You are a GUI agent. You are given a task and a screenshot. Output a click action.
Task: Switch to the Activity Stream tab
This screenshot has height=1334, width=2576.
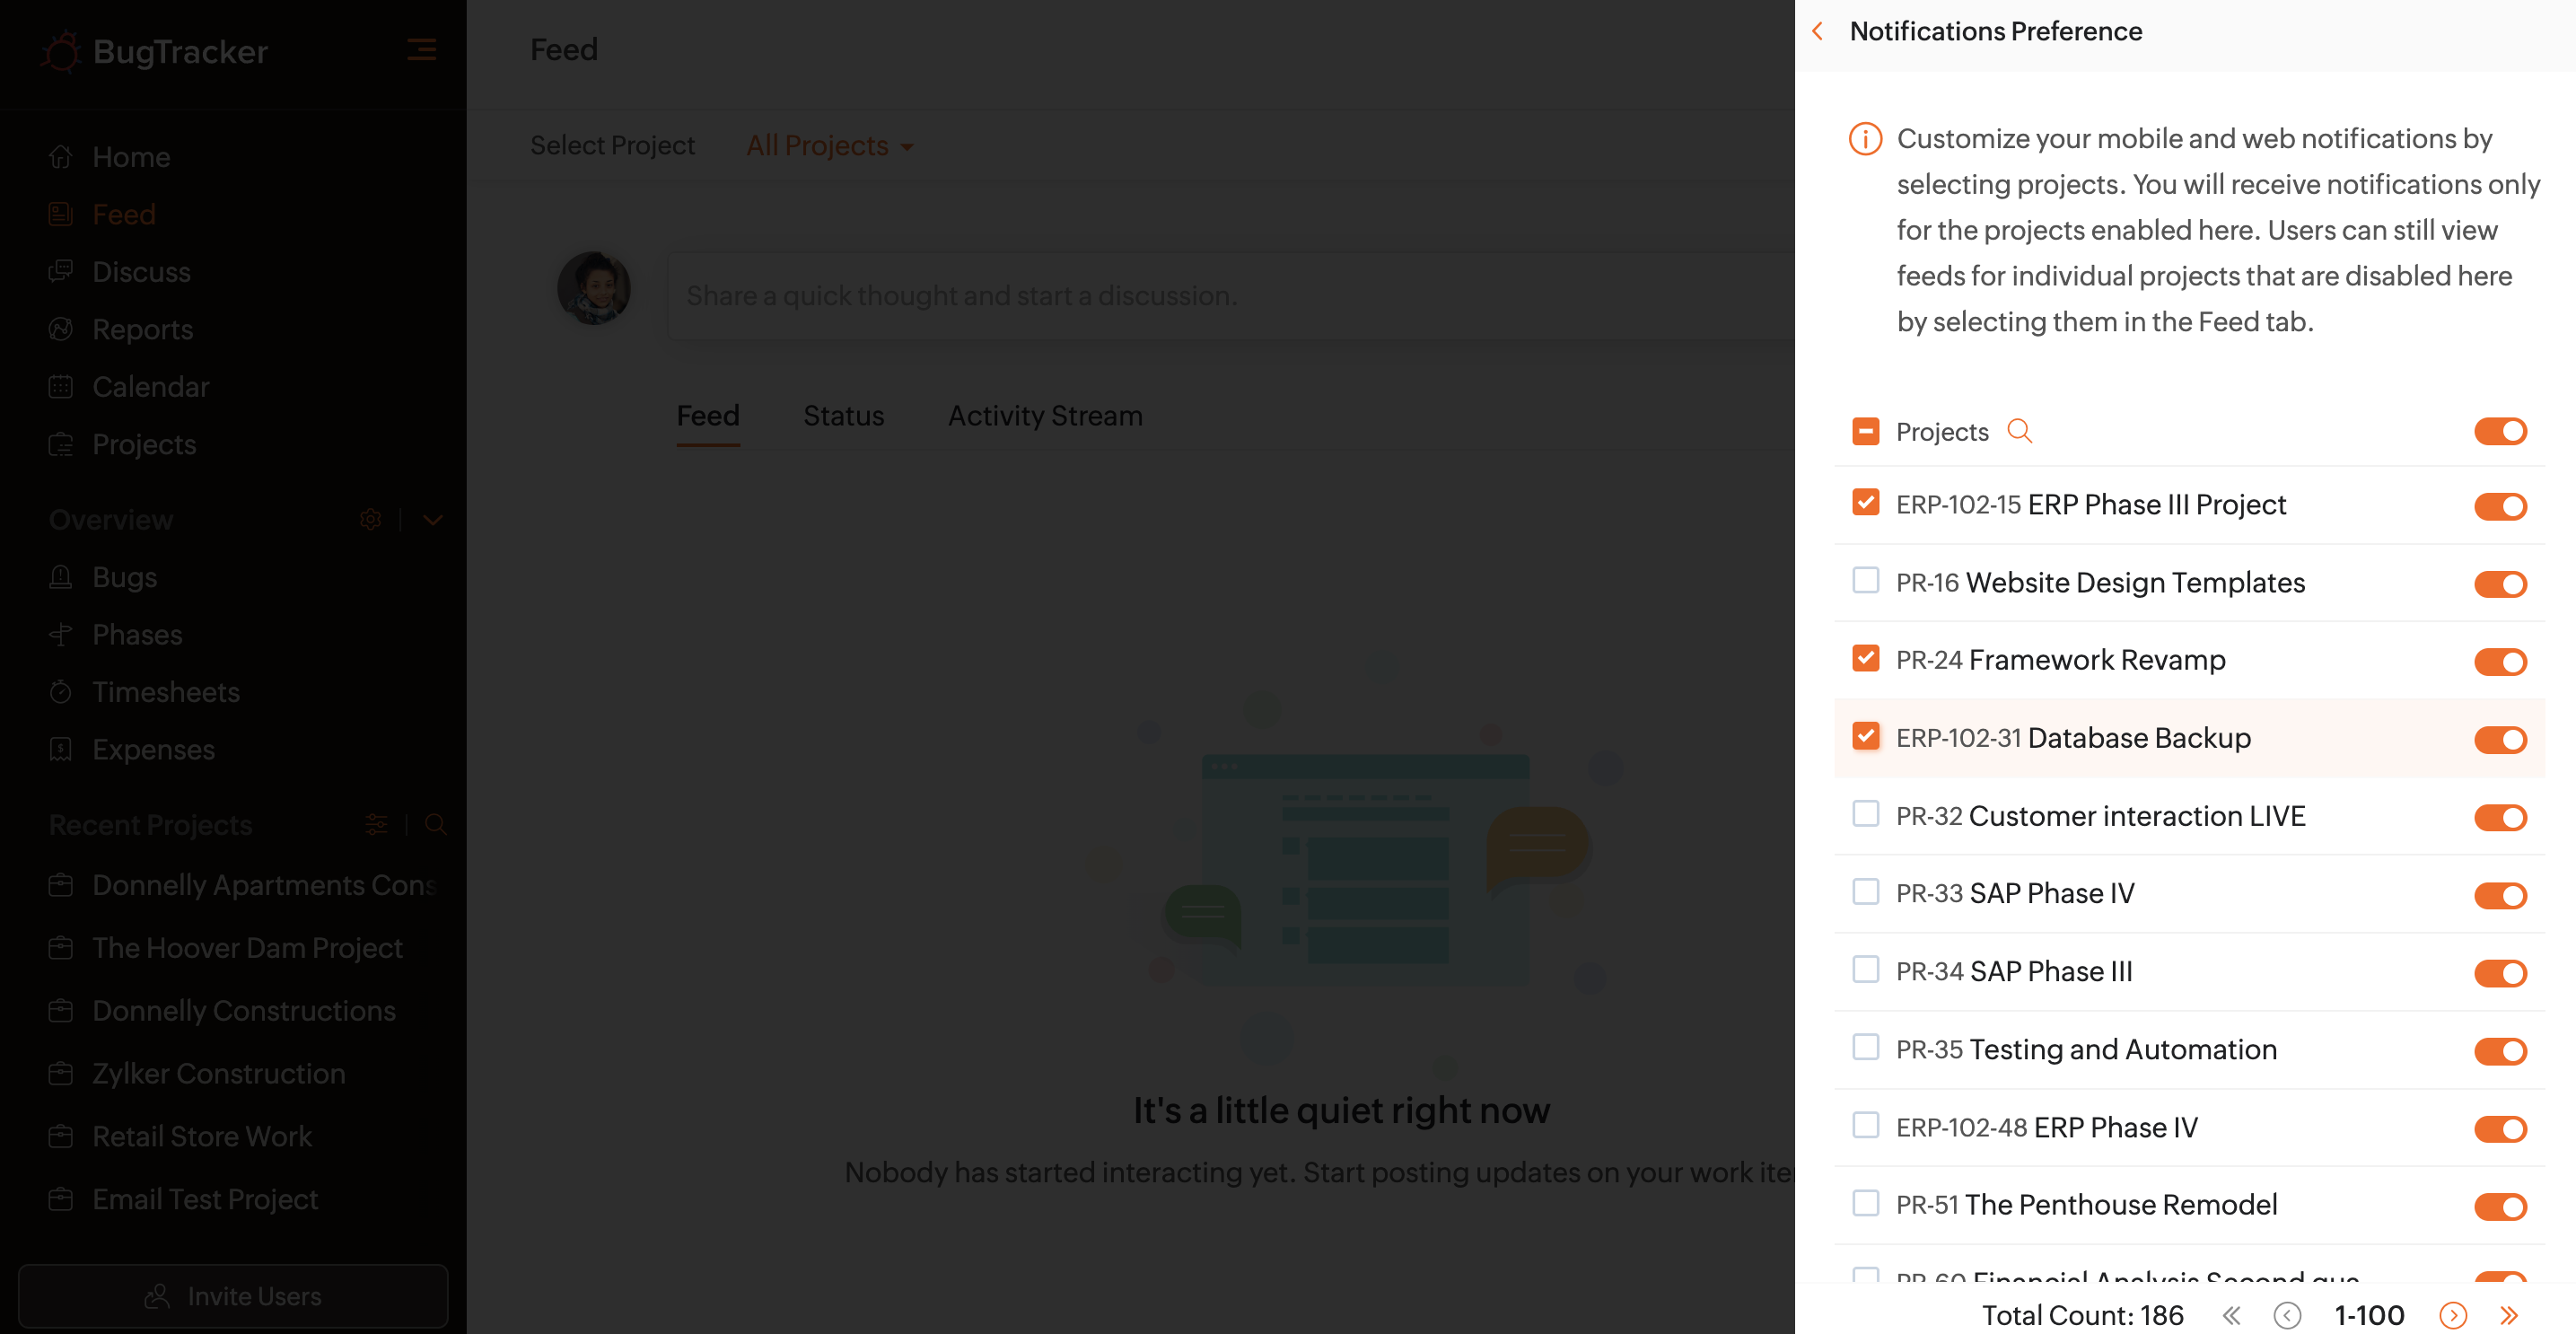tap(1044, 416)
